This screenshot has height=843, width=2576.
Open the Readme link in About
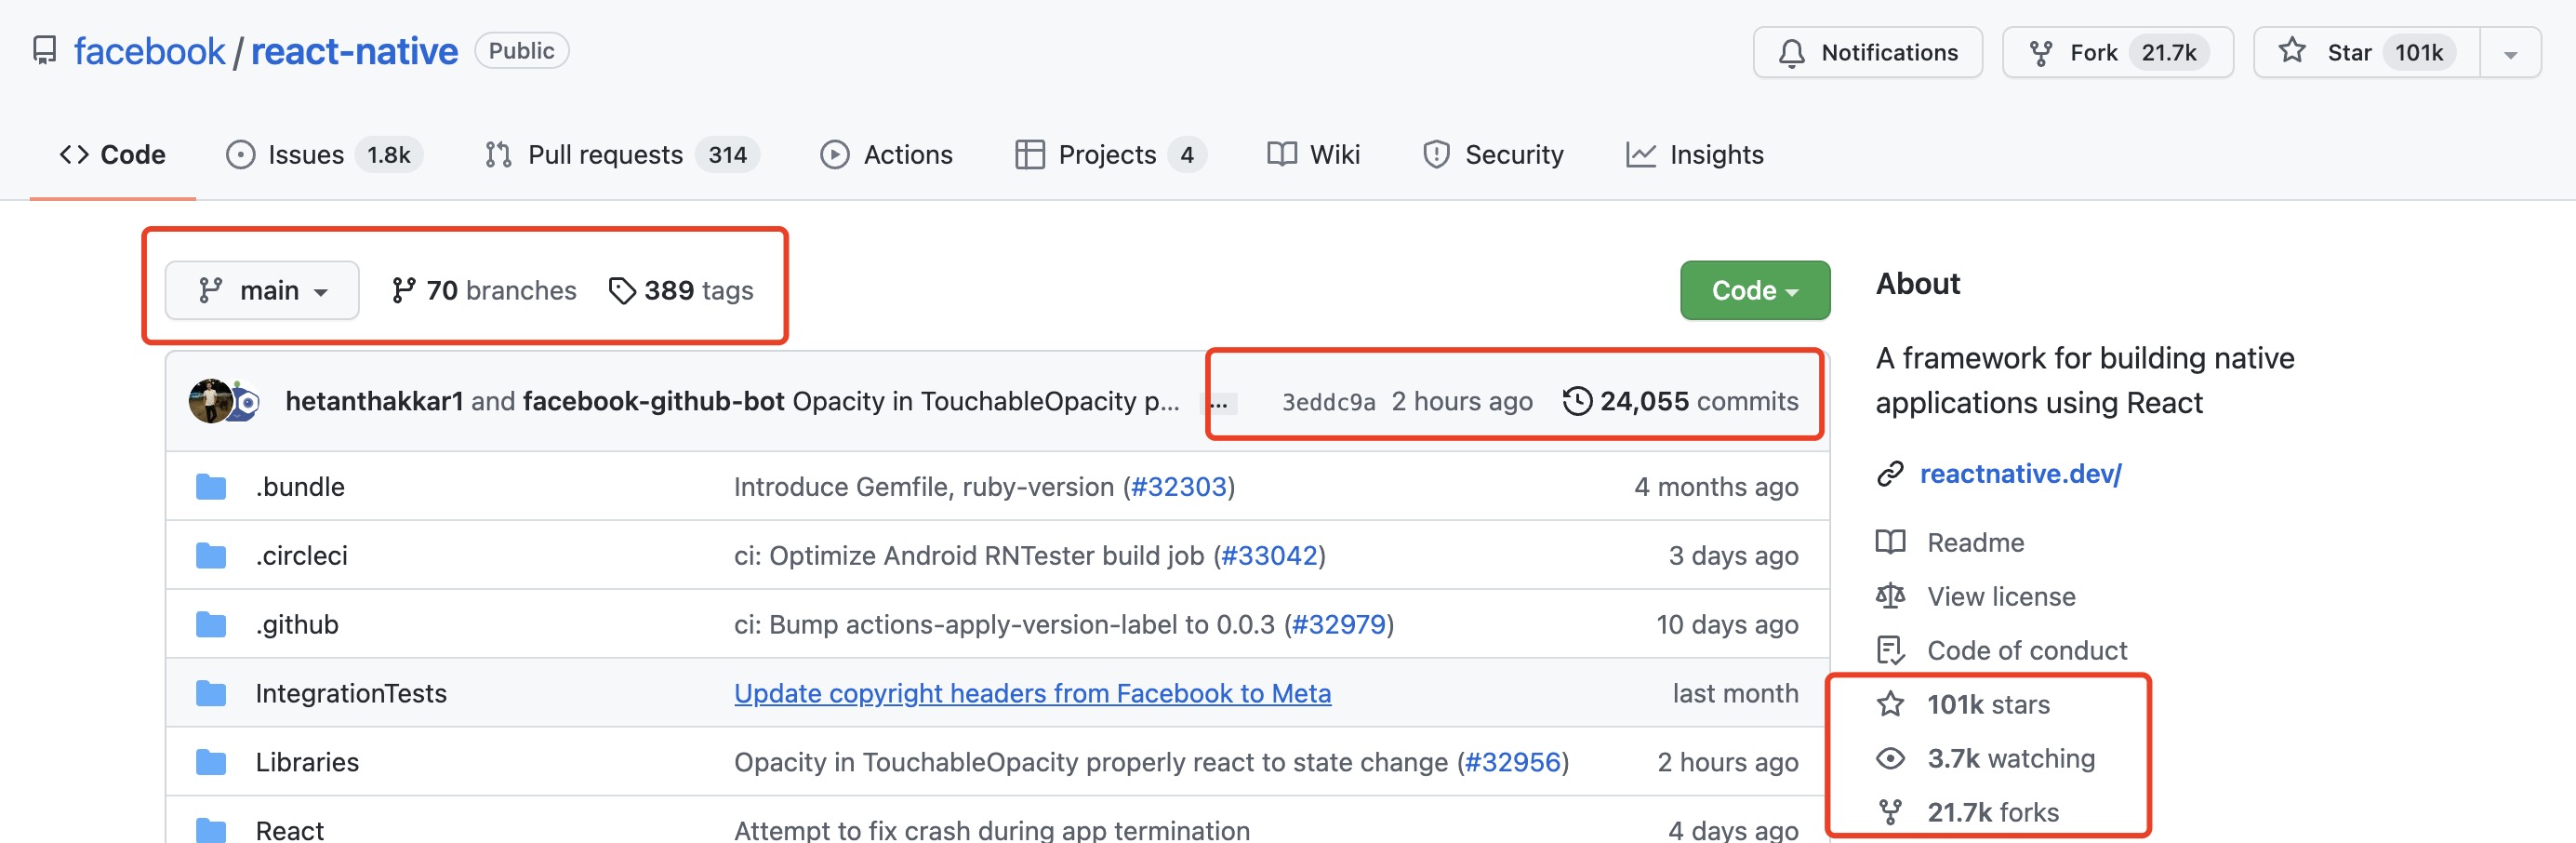click(x=1975, y=542)
